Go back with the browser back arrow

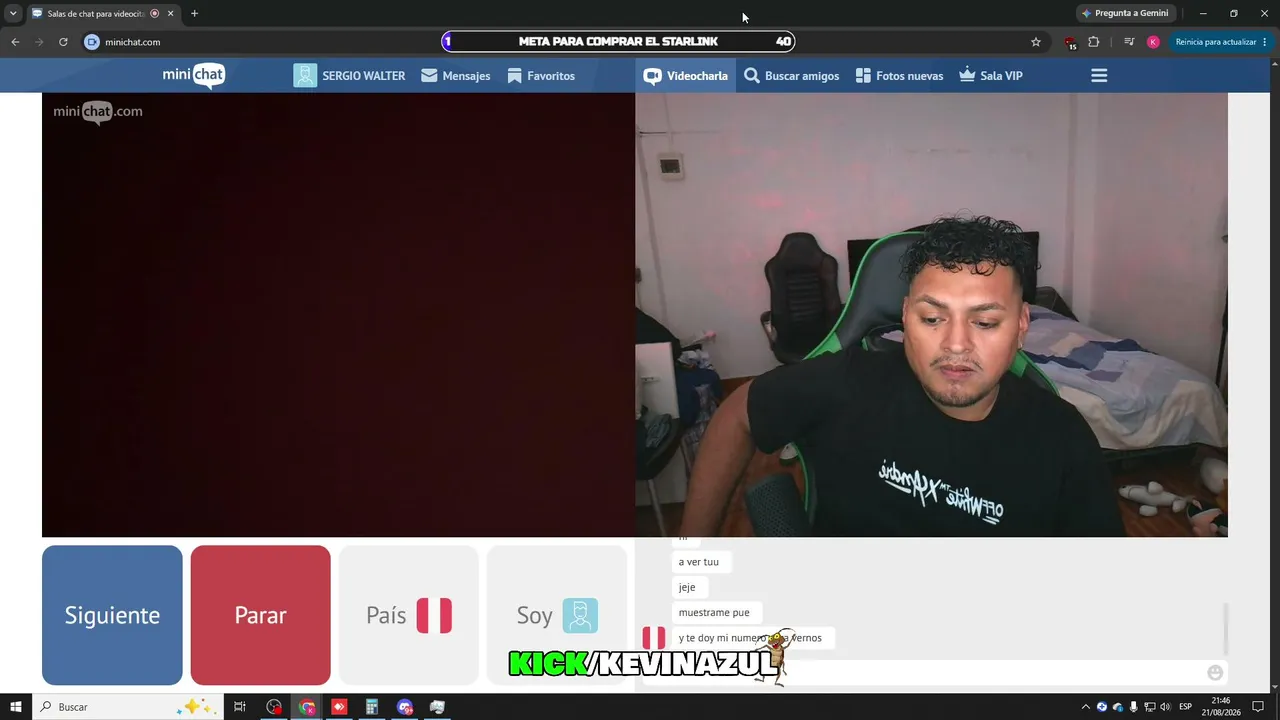tap(15, 42)
